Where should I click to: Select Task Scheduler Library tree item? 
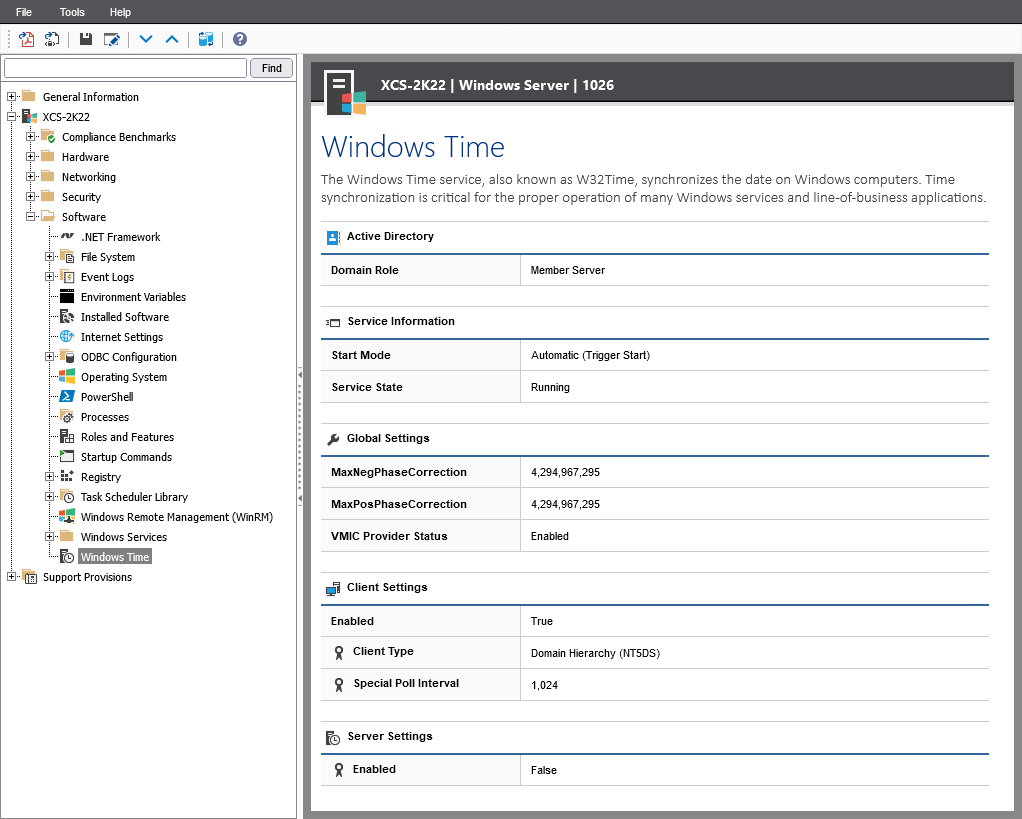(134, 497)
